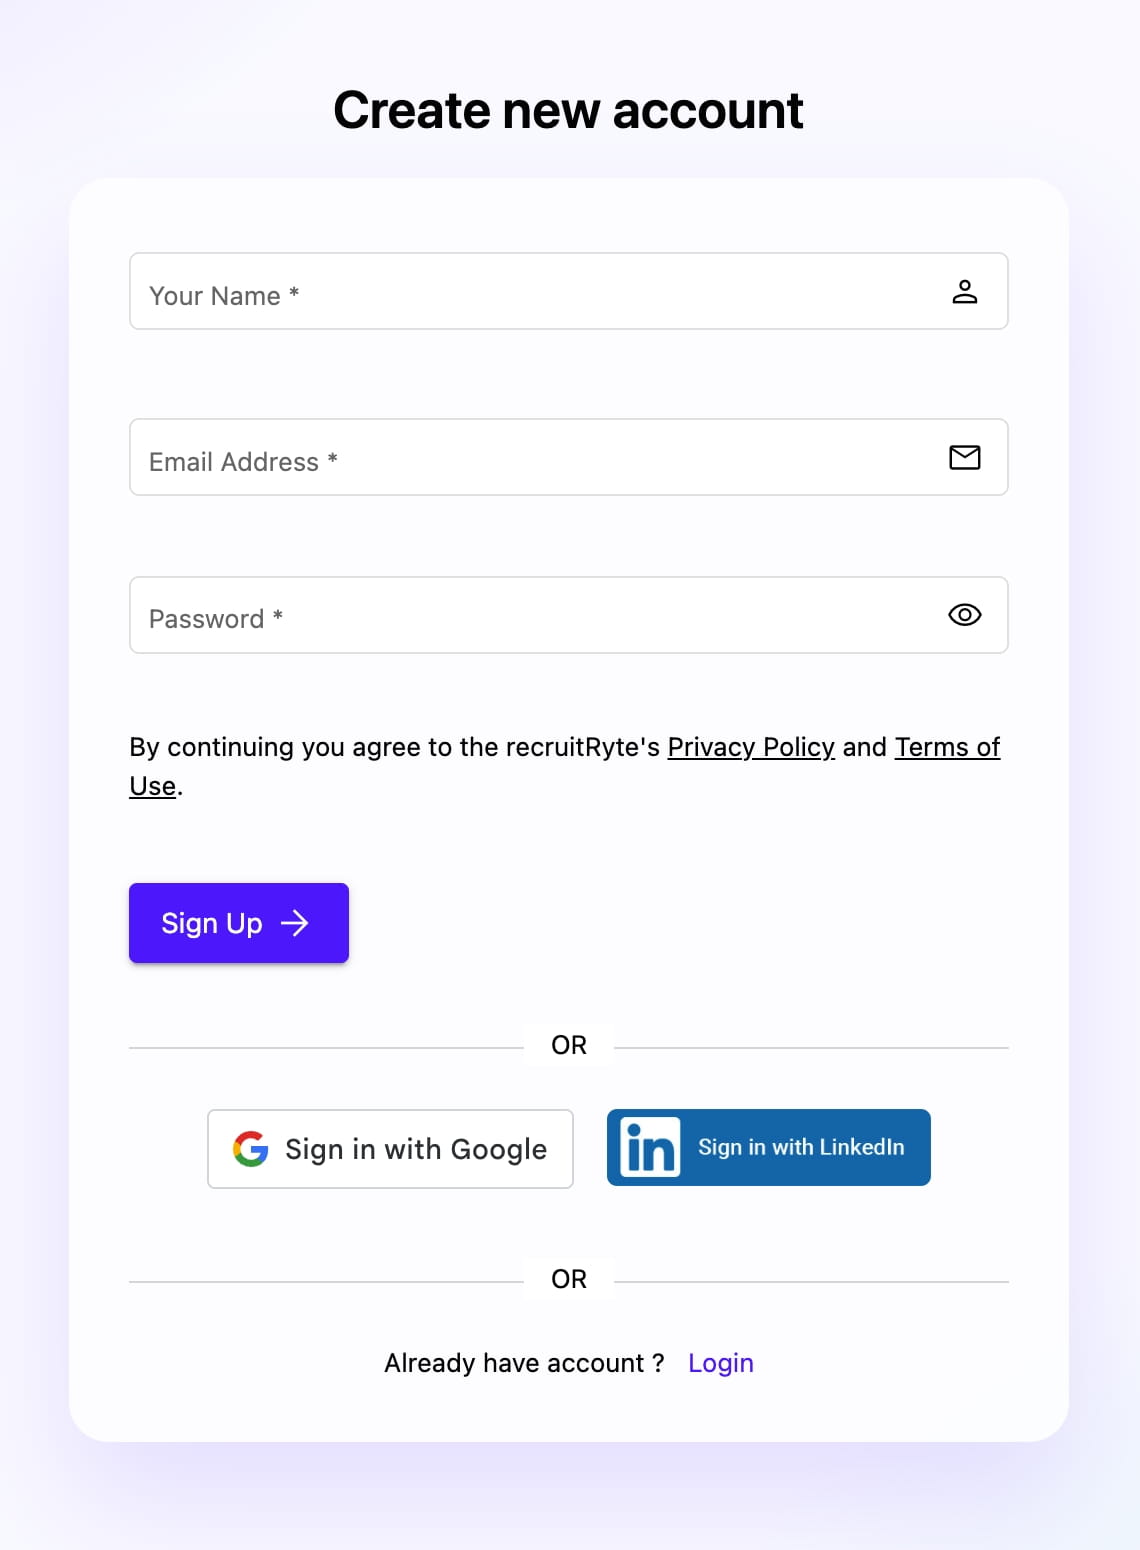Choose Sign in with LinkedIn text
This screenshot has height=1550, width=1140.
point(801,1147)
